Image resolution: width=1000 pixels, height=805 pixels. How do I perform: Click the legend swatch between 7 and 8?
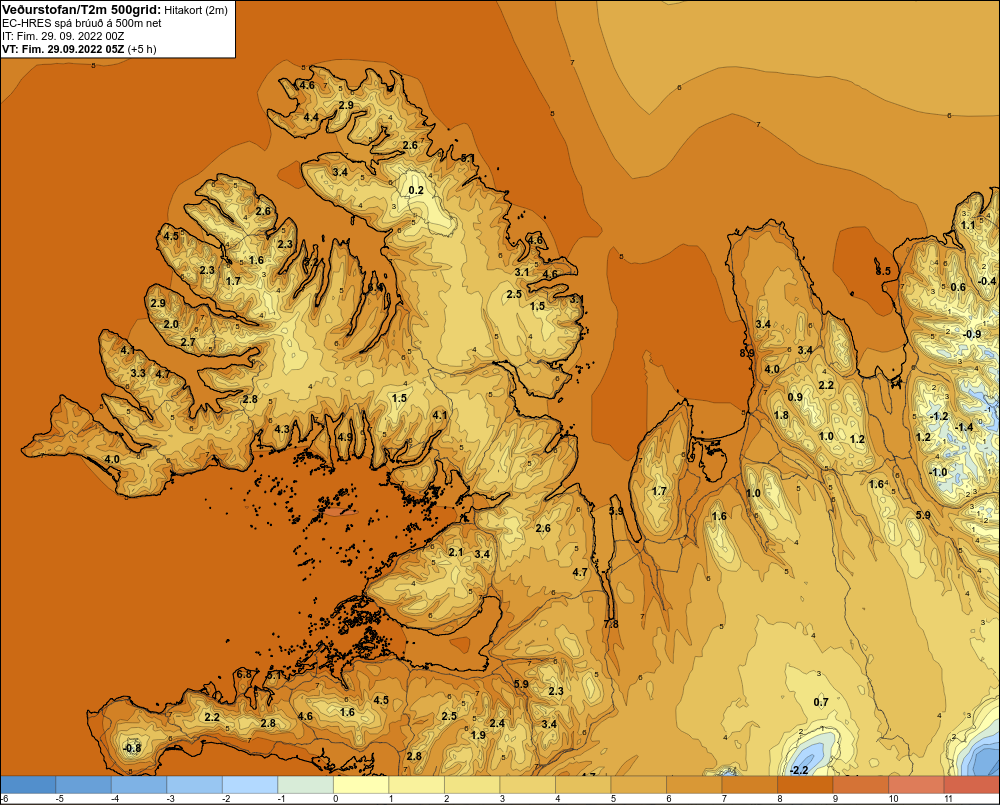point(749,785)
